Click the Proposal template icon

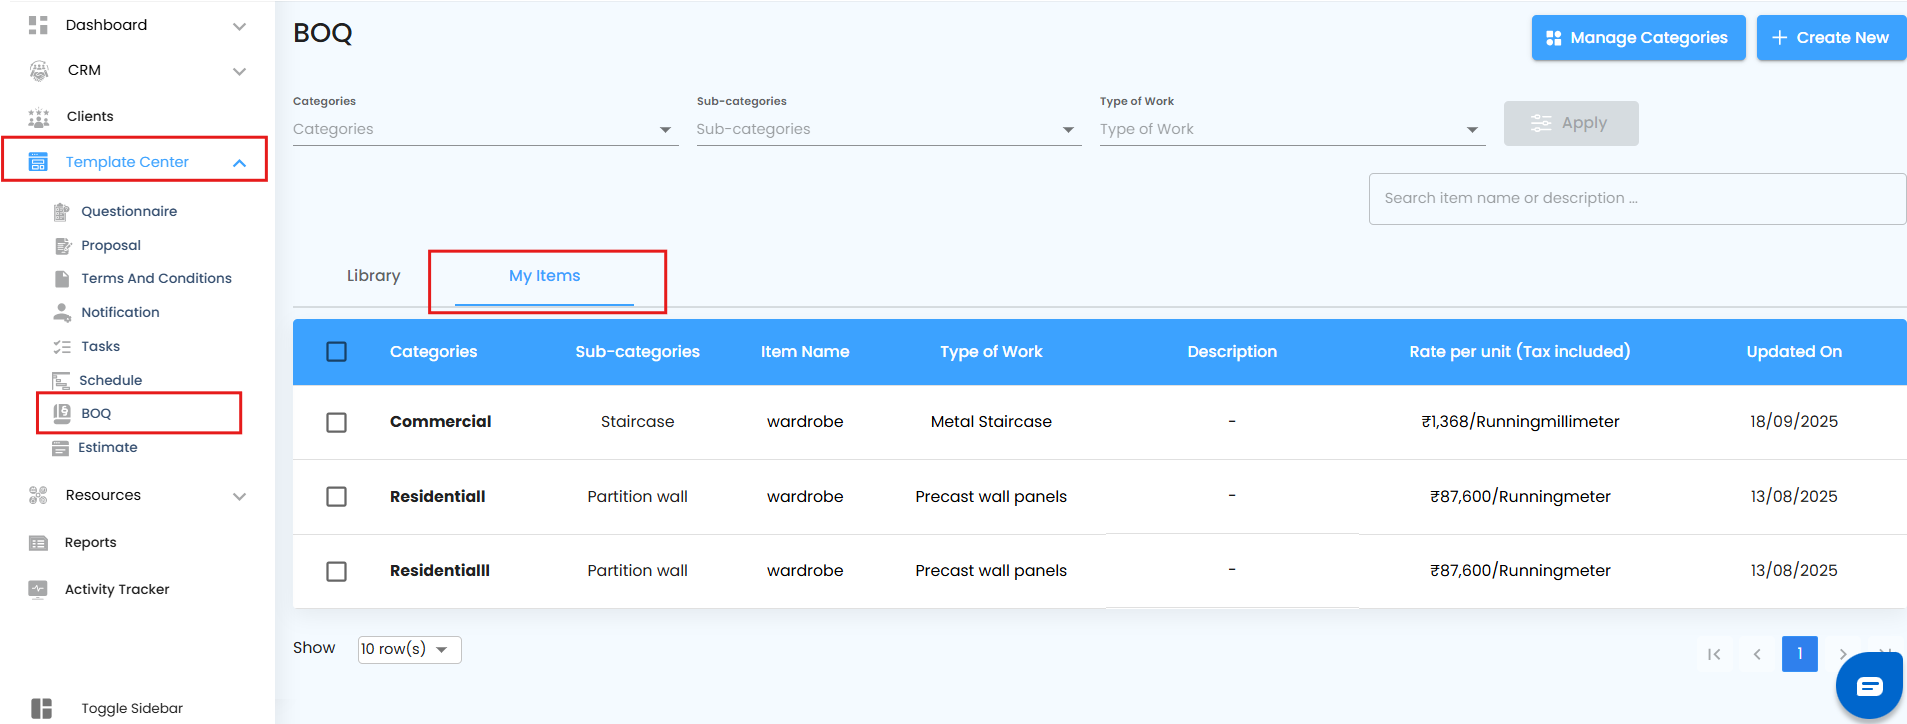point(62,245)
